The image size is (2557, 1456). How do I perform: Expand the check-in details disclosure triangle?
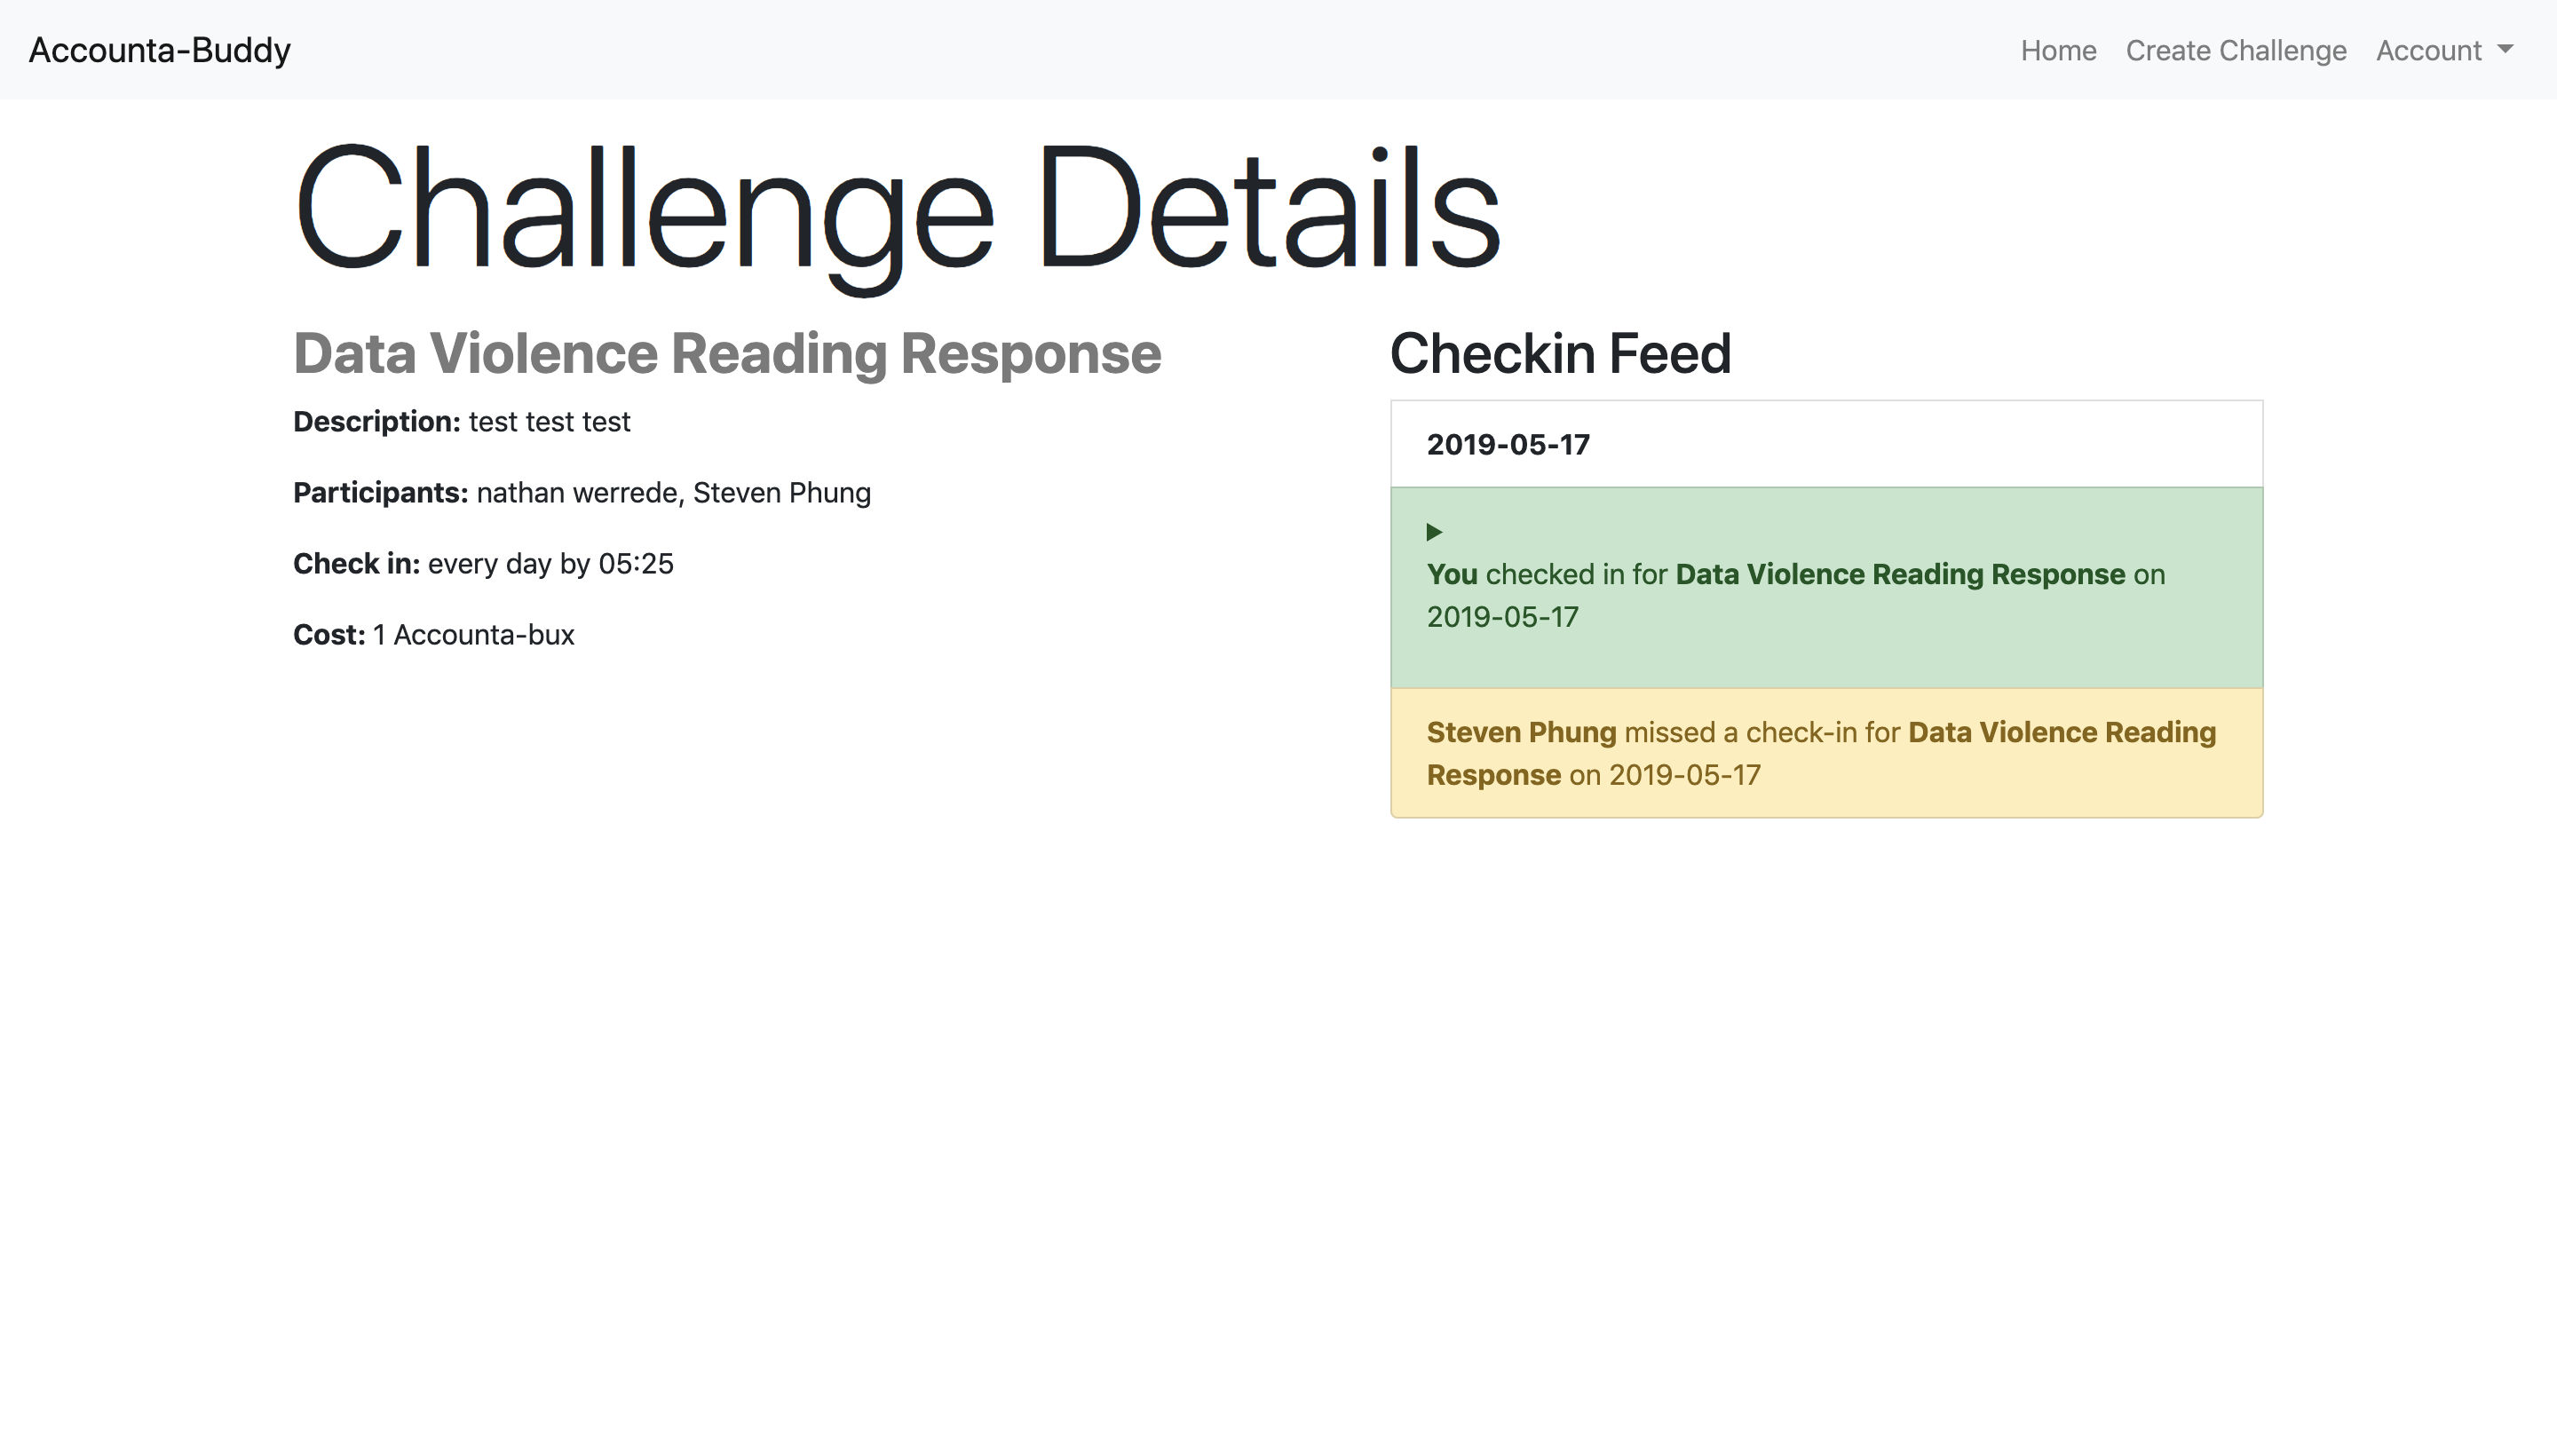coord(1434,532)
